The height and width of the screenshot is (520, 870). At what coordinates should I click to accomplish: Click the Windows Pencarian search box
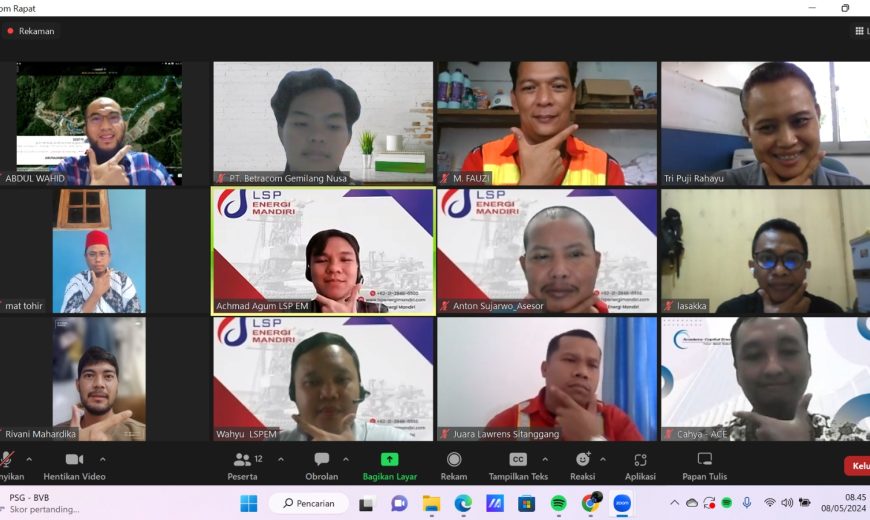tap(309, 503)
